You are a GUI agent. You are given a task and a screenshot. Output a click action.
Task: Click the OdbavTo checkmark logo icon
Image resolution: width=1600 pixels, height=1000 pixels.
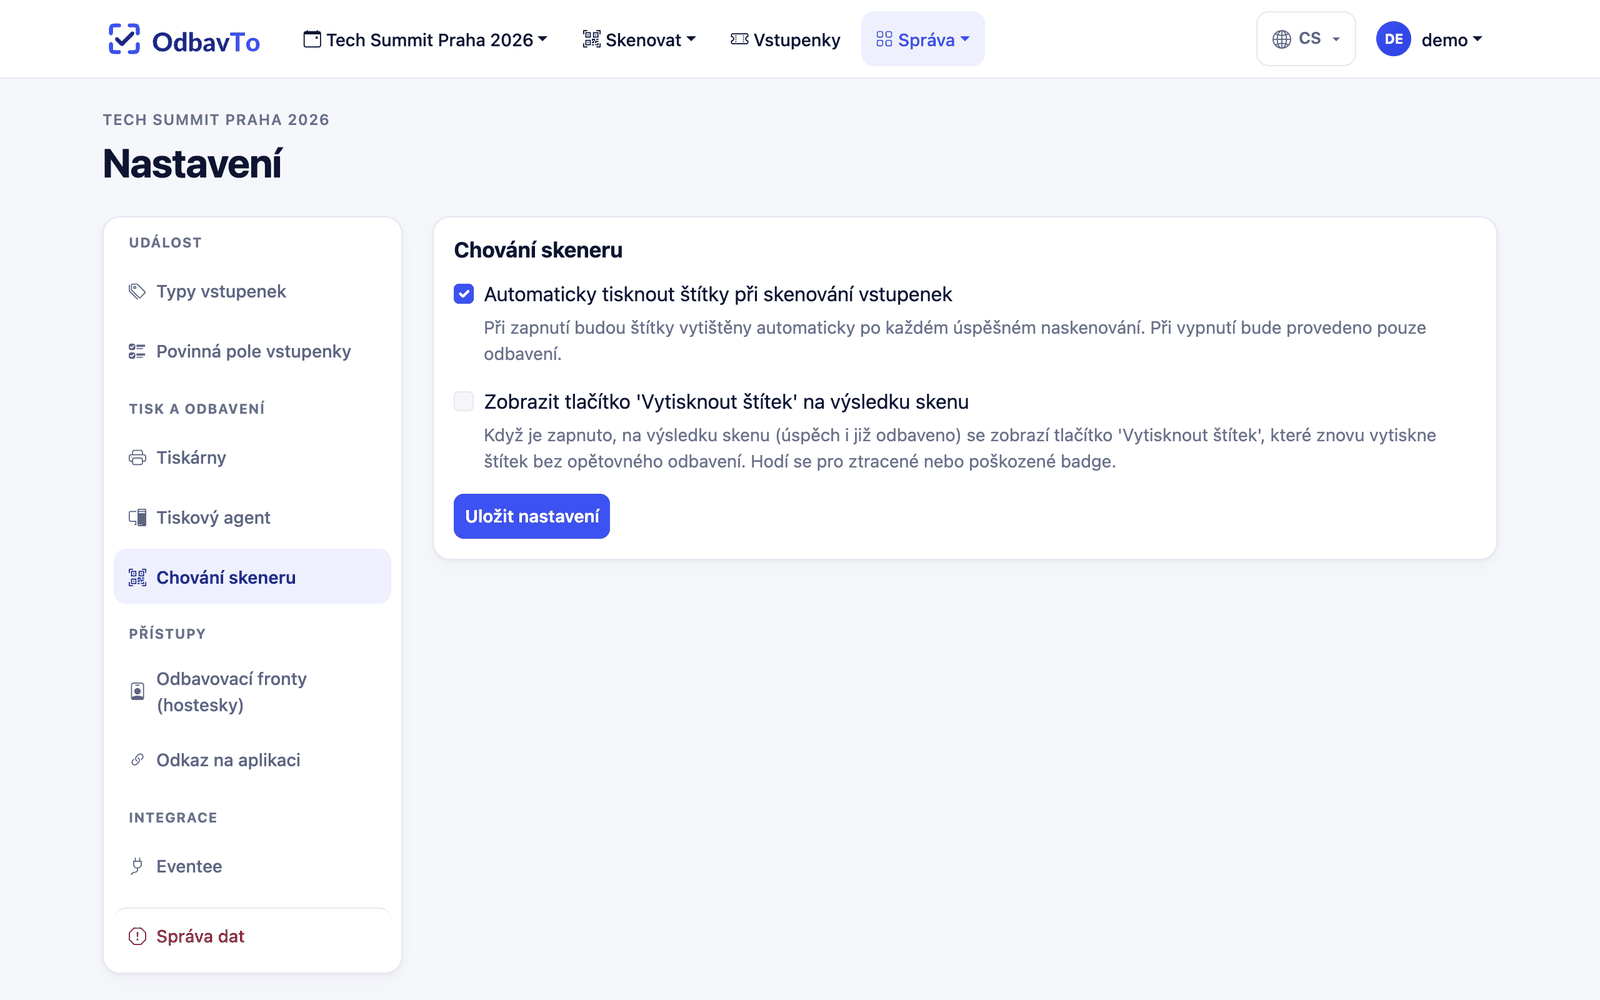click(x=124, y=39)
